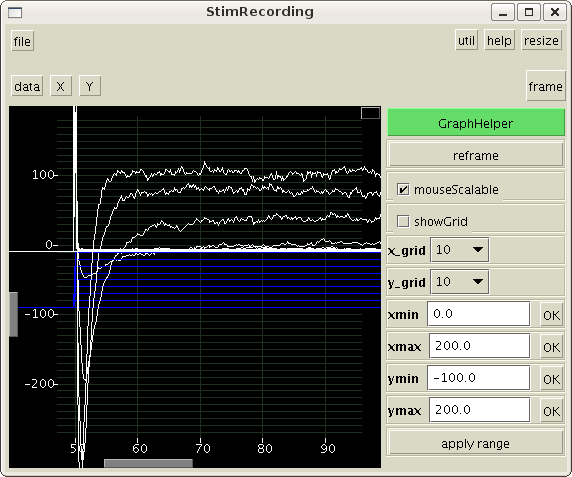Click the X axis button
The height and width of the screenshot is (477, 572).
pos(61,86)
